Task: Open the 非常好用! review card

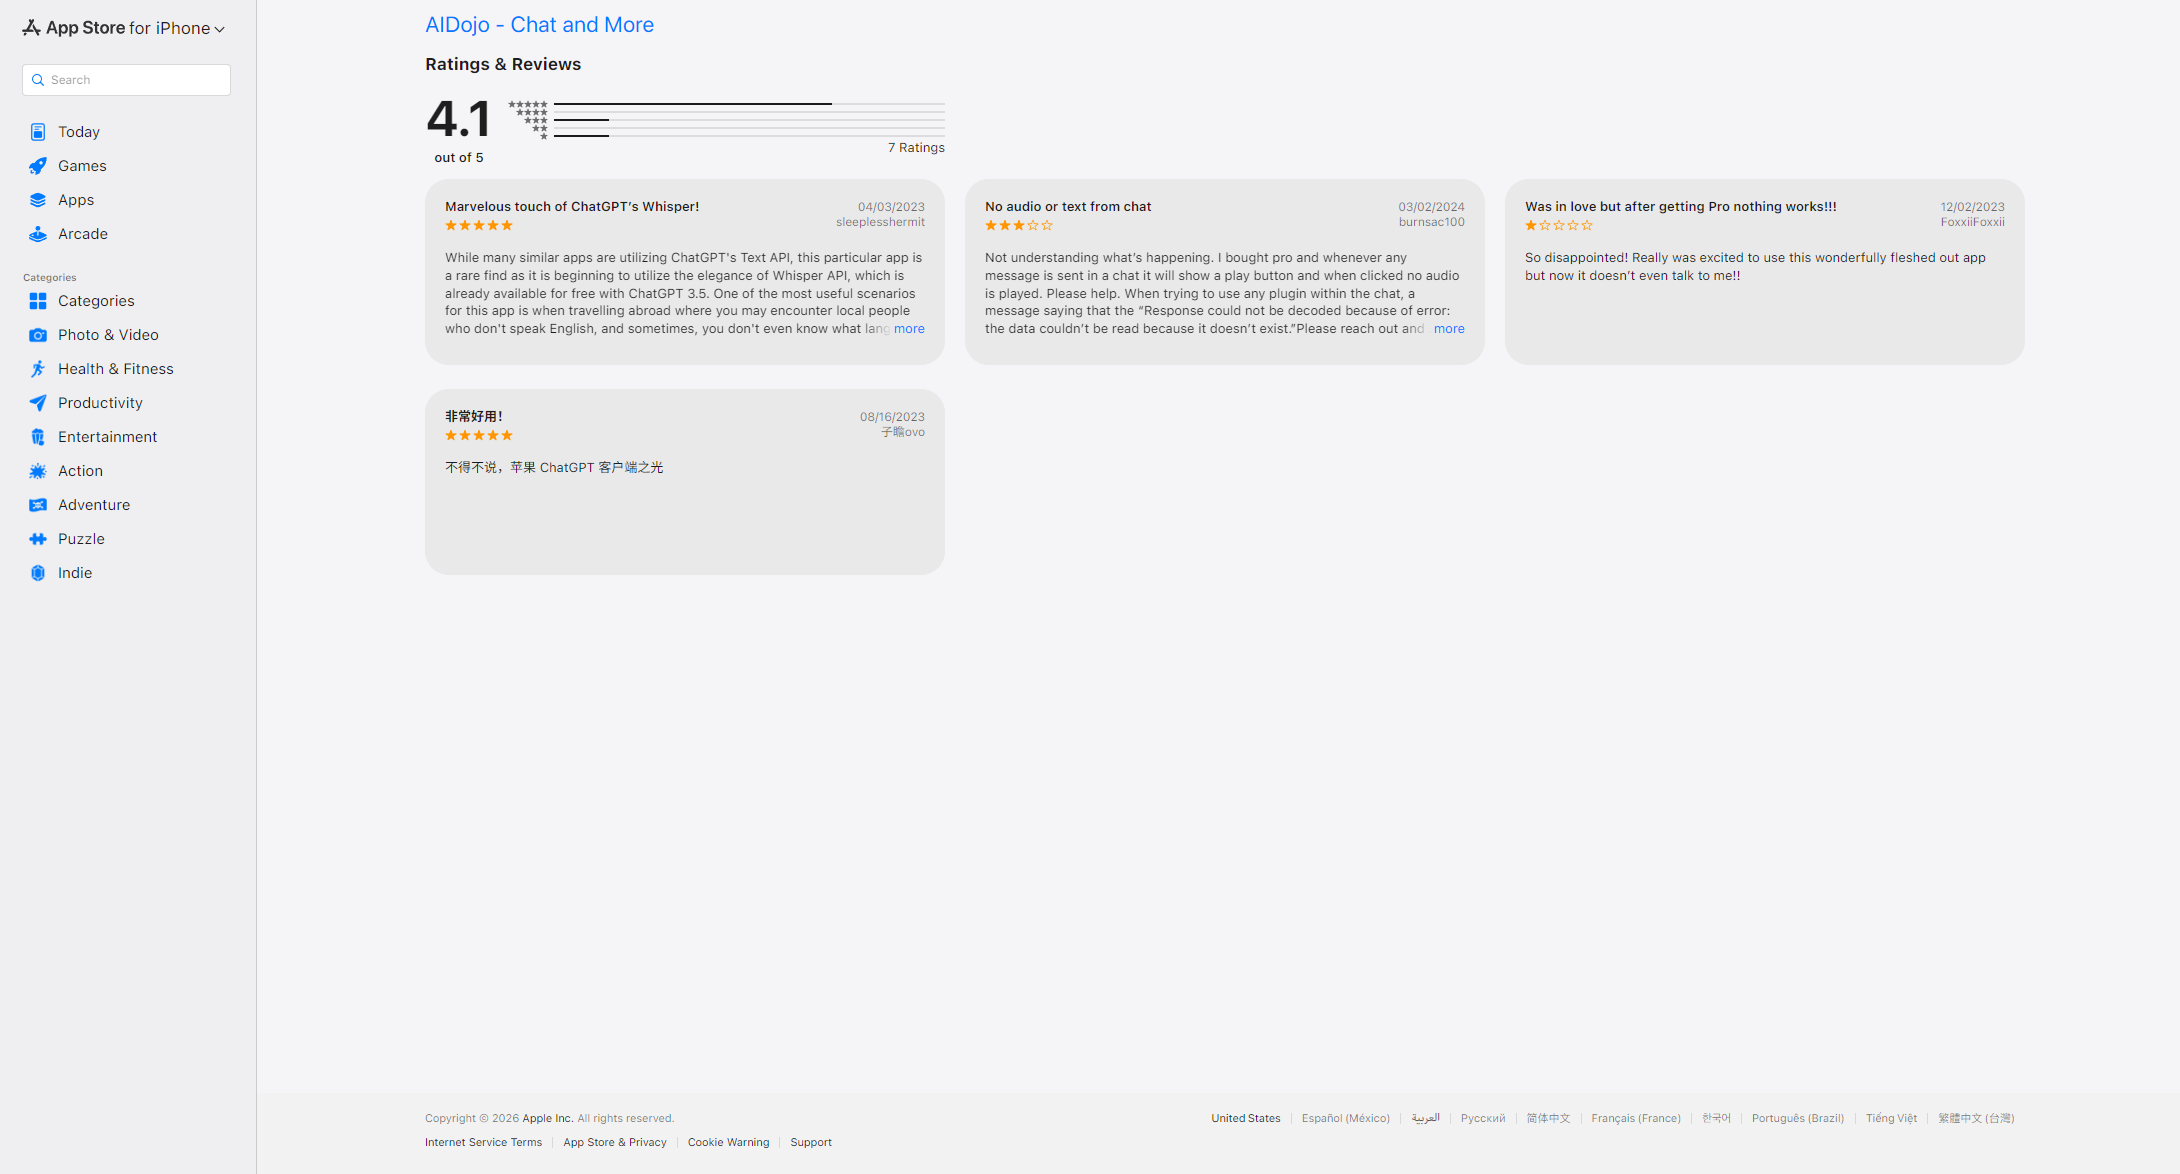Action: (x=685, y=482)
